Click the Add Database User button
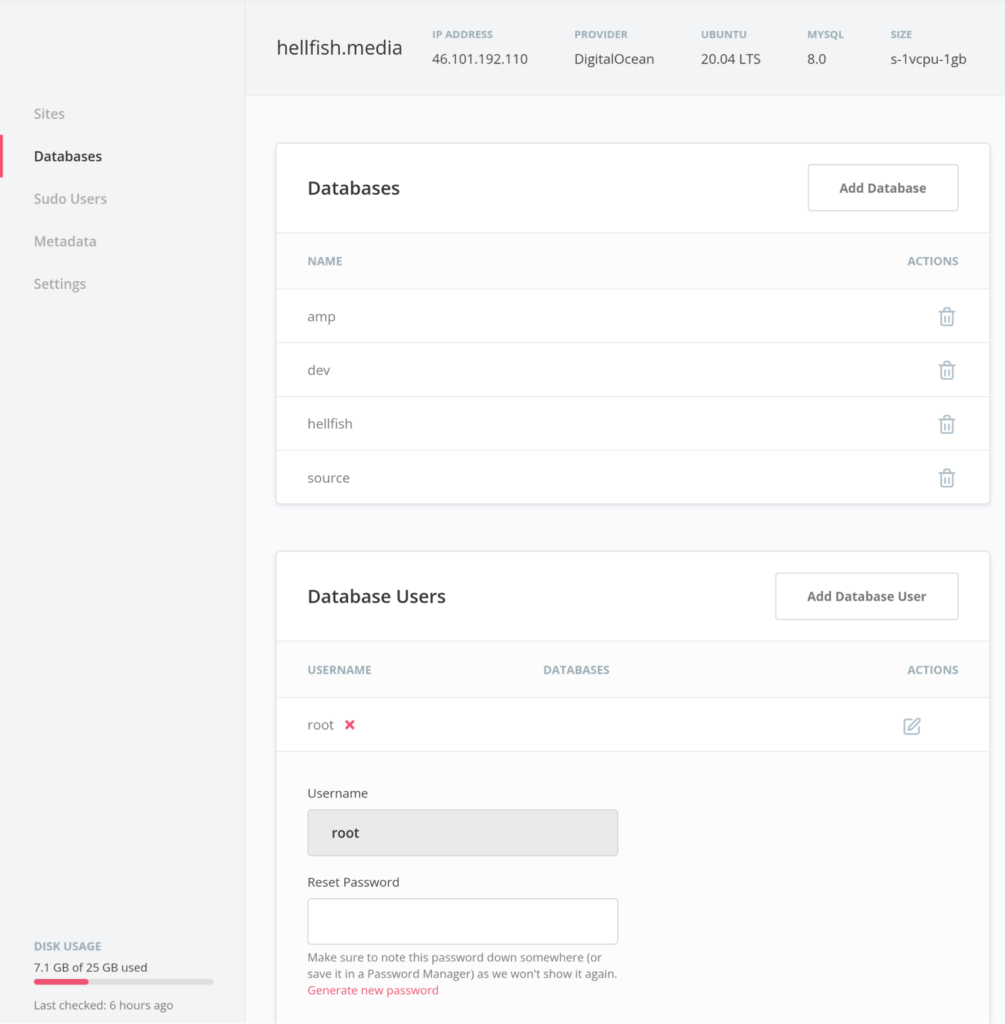The height and width of the screenshot is (1024, 1005). click(x=866, y=596)
